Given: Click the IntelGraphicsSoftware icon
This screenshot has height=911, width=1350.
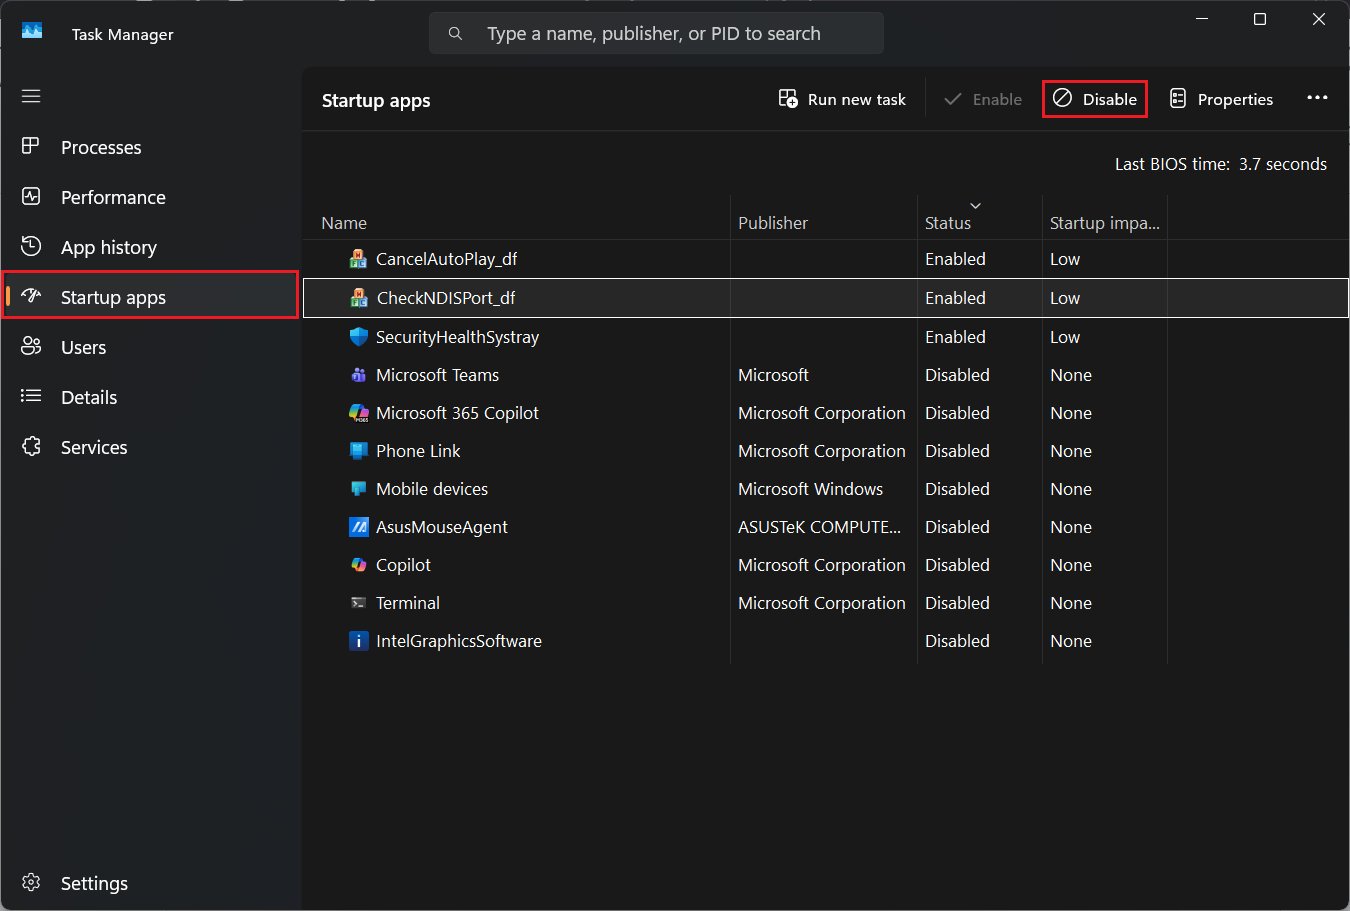Looking at the screenshot, I should coord(358,641).
